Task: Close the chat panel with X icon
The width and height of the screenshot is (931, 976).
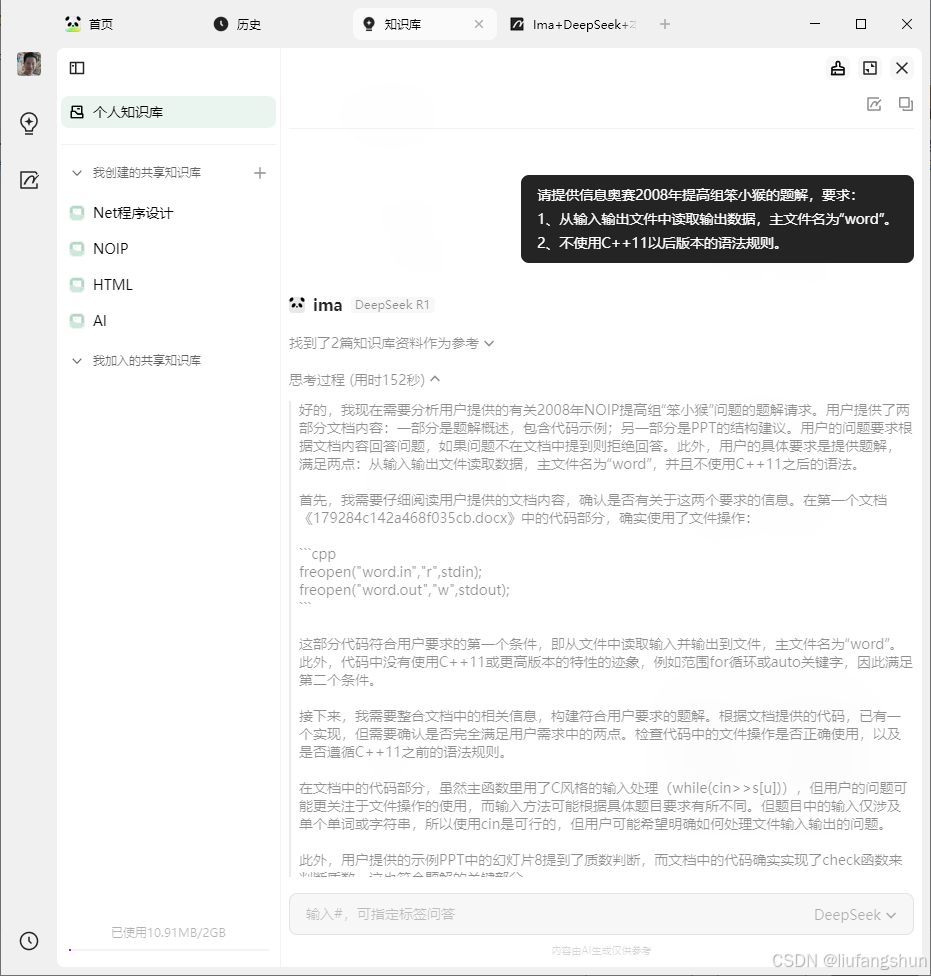Action: point(902,68)
